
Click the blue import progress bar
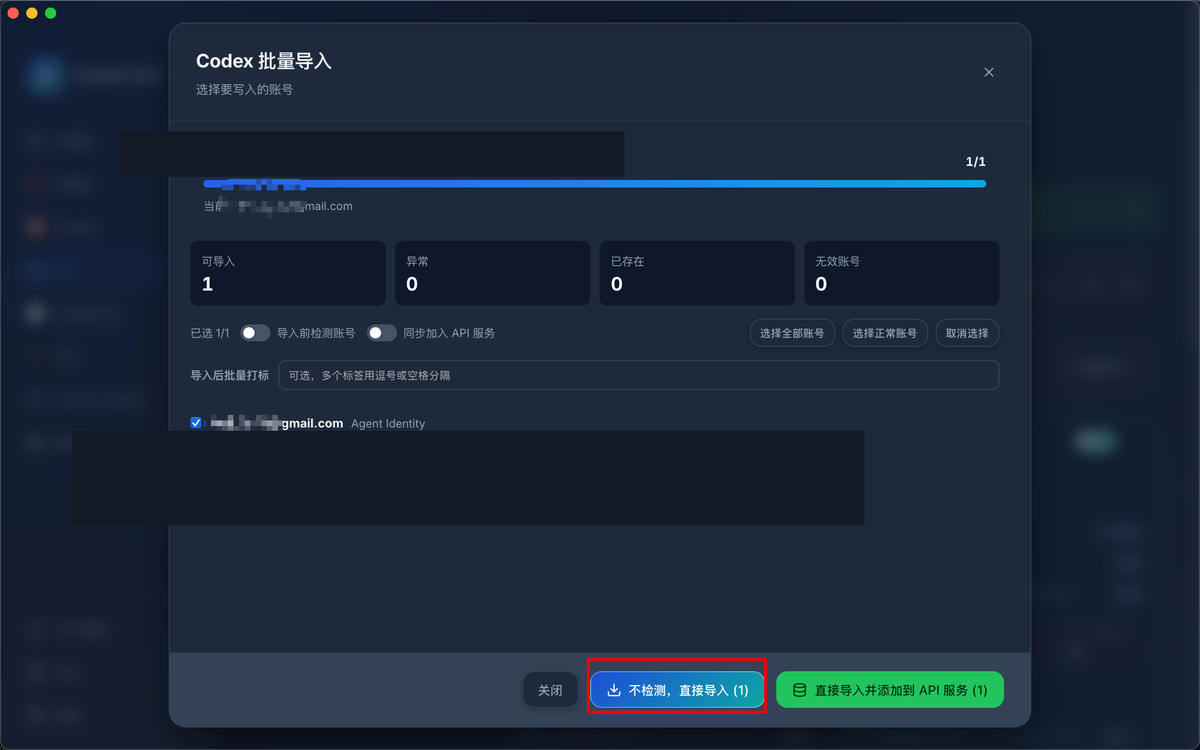point(595,184)
